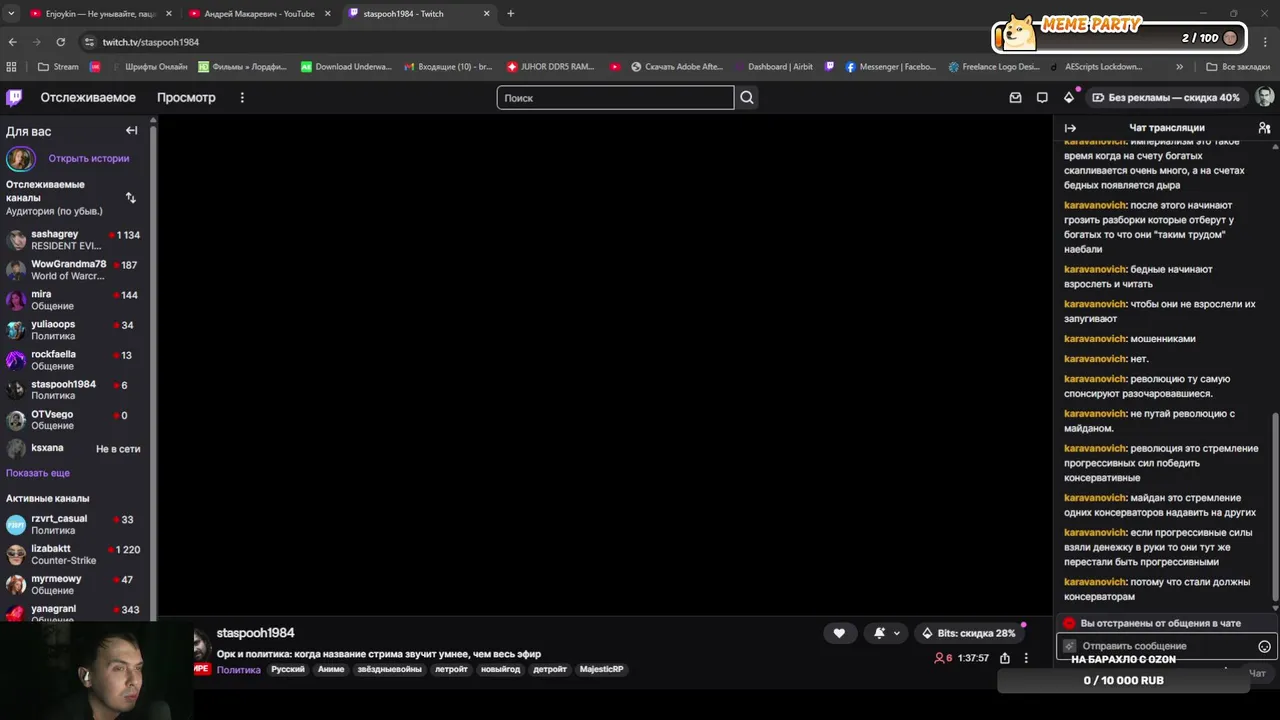This screenshot has width=1280, height=720.
Task: Open mira channel in sidebar
Action: click(75, 300)
